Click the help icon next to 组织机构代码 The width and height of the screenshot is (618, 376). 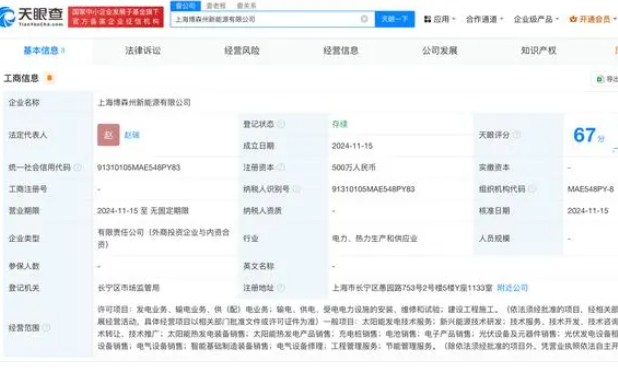(532, 189)
